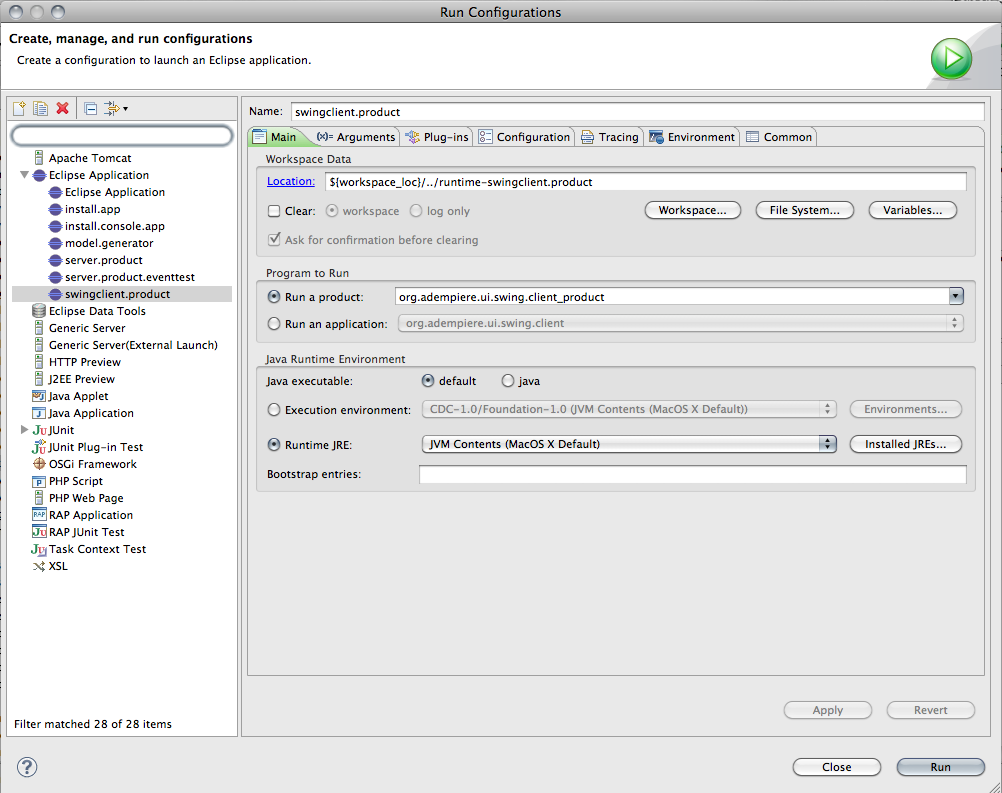Click the Eclipse Application category icon

tap(39, 175)
